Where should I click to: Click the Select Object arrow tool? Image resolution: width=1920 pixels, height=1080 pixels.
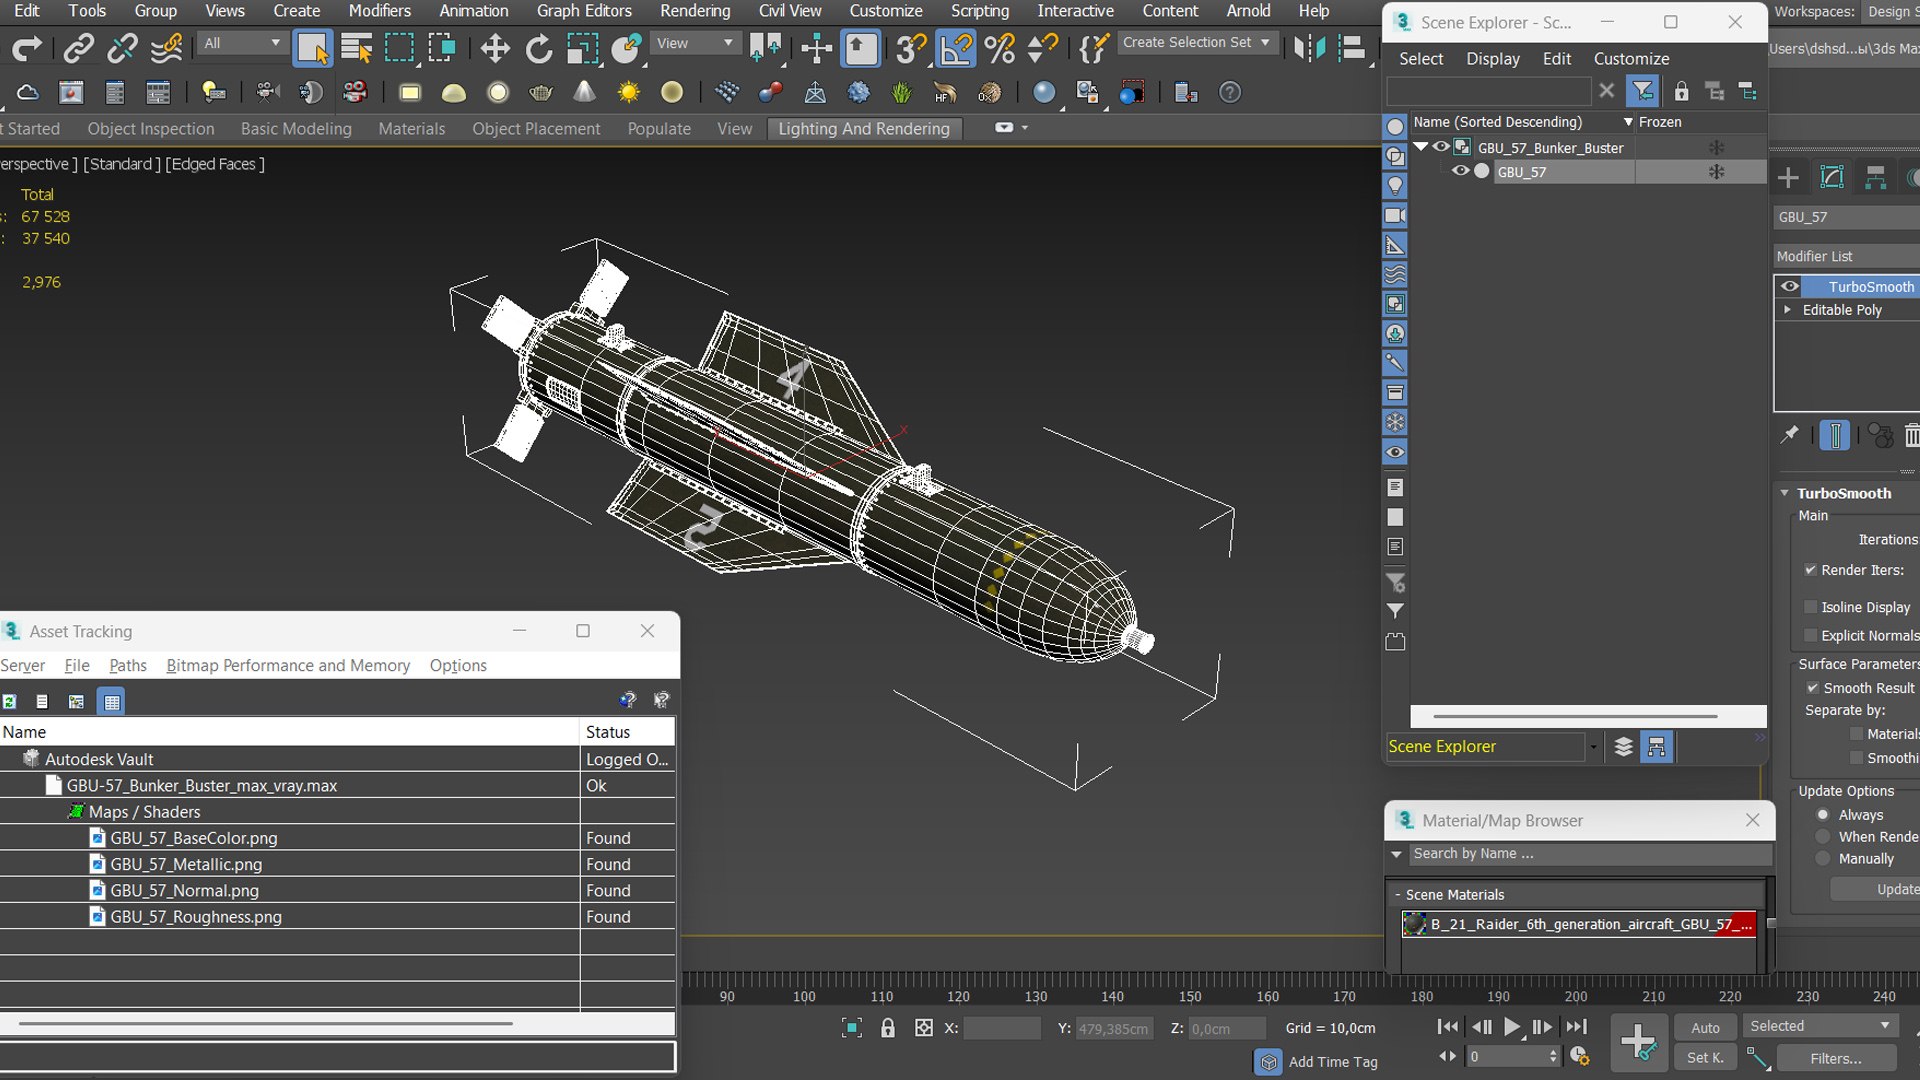312,48
